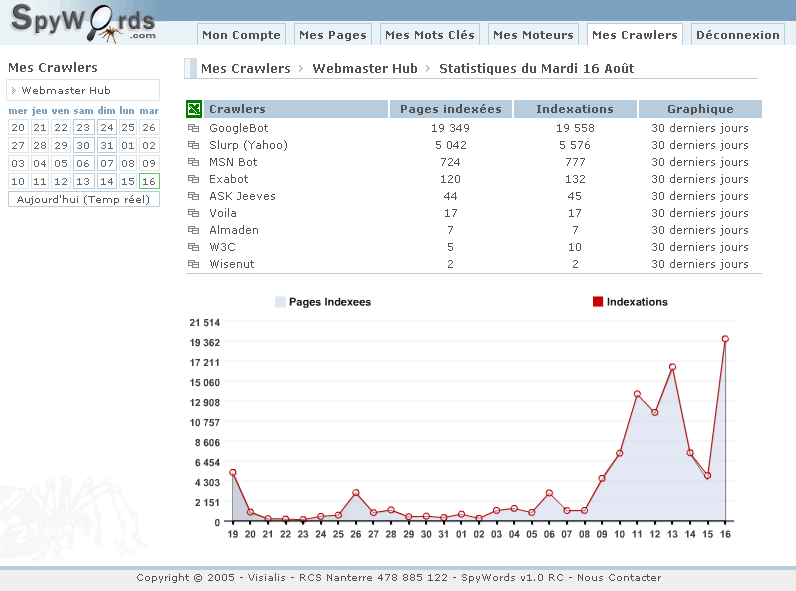The height and width of the screenshot is (591, 796).
Task: Open Mes Moteurs tab
Action: [533, 35]
